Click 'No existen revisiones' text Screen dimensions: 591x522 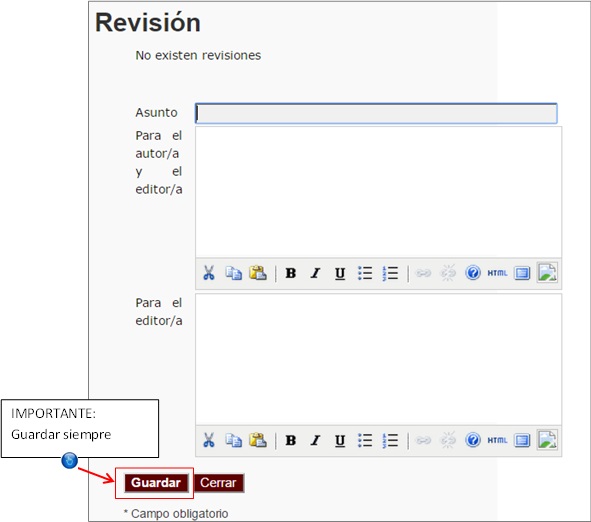coord(198,55)
